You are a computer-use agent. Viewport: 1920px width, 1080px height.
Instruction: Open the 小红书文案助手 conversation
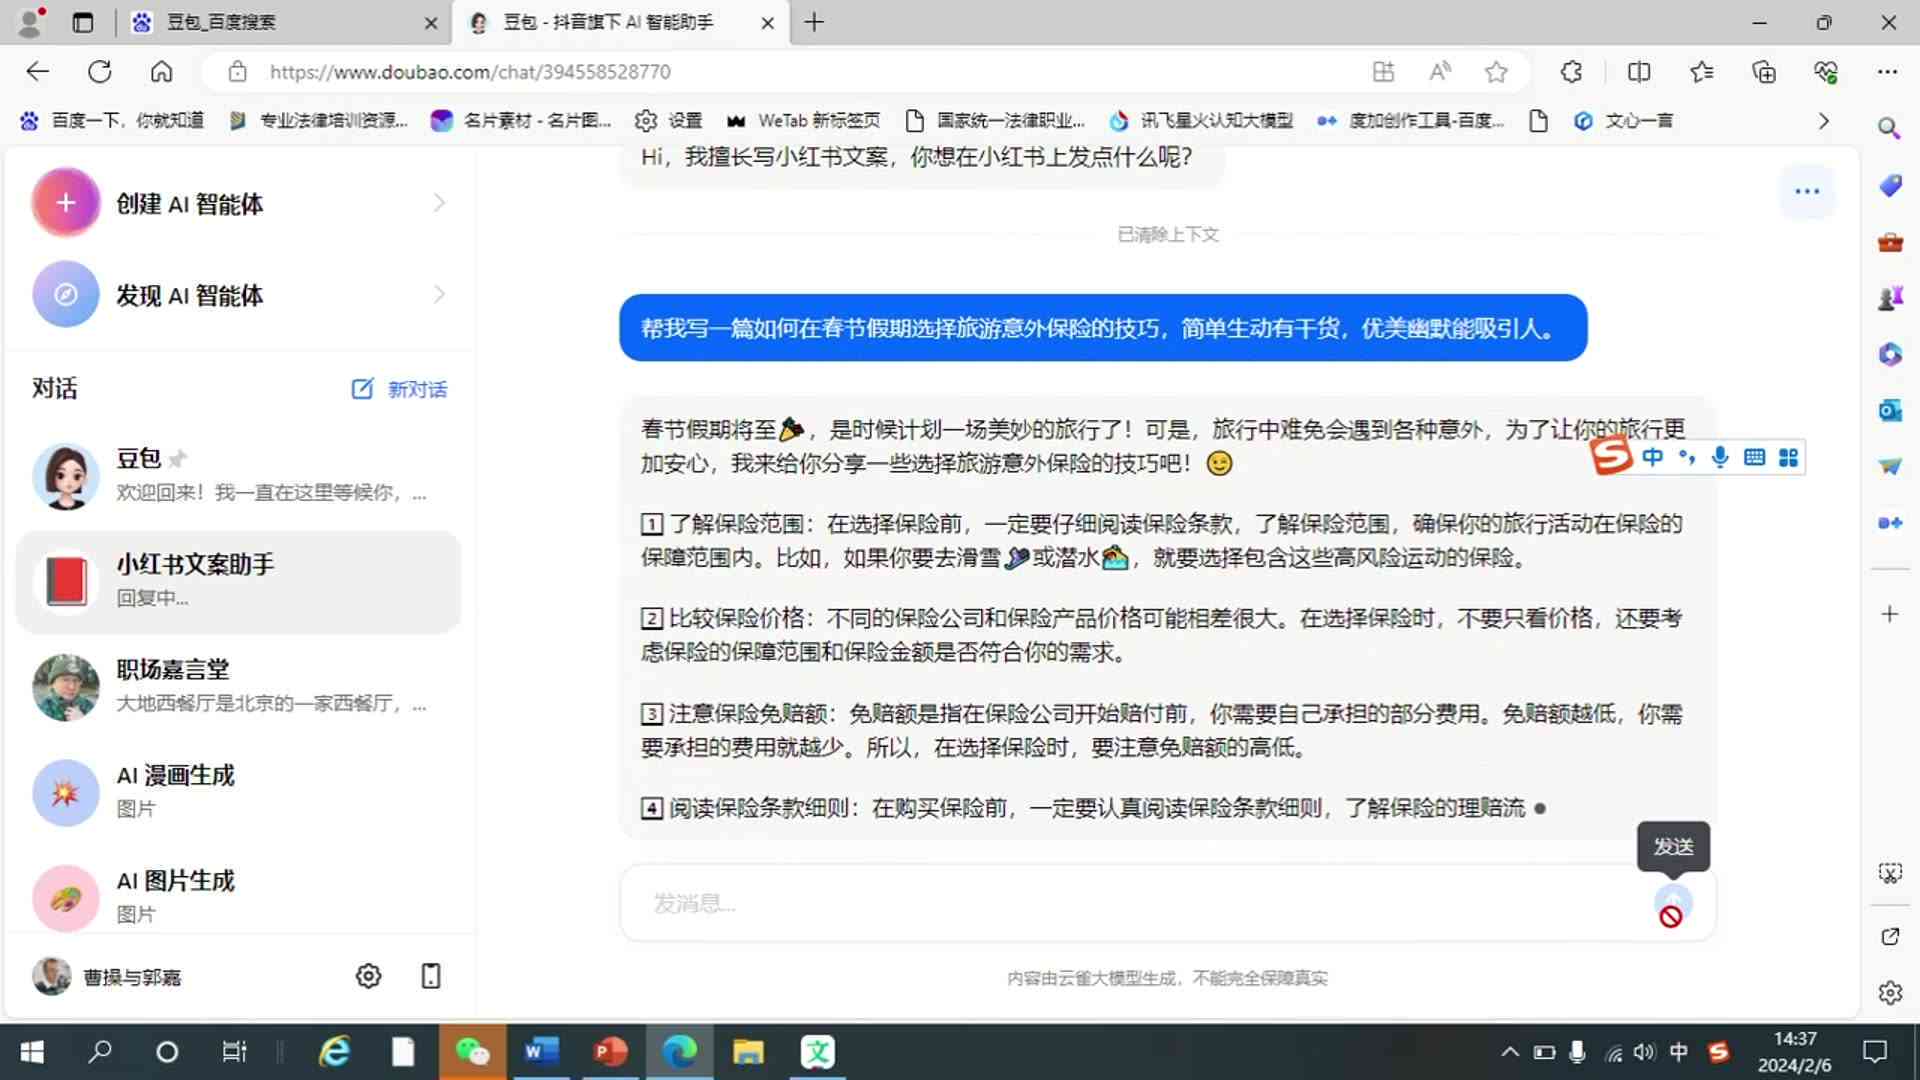[x=238, y=581]
